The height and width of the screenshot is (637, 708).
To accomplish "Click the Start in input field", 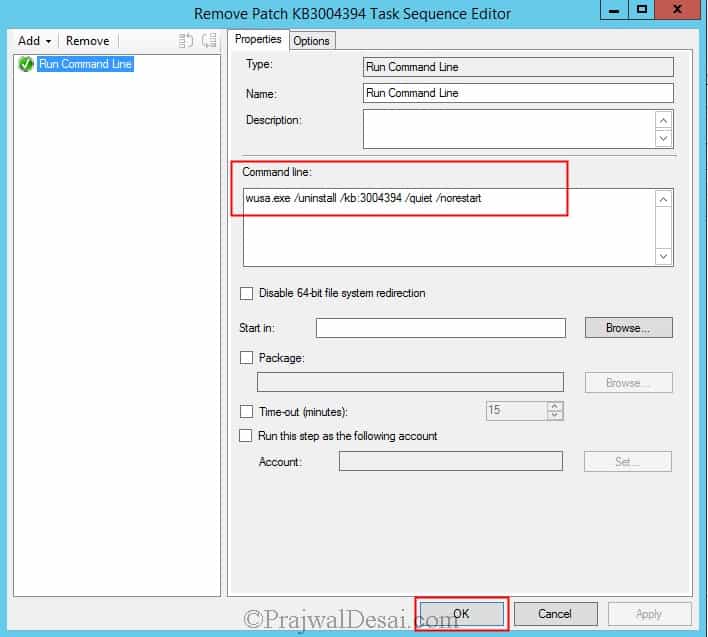I will (441, 328).
